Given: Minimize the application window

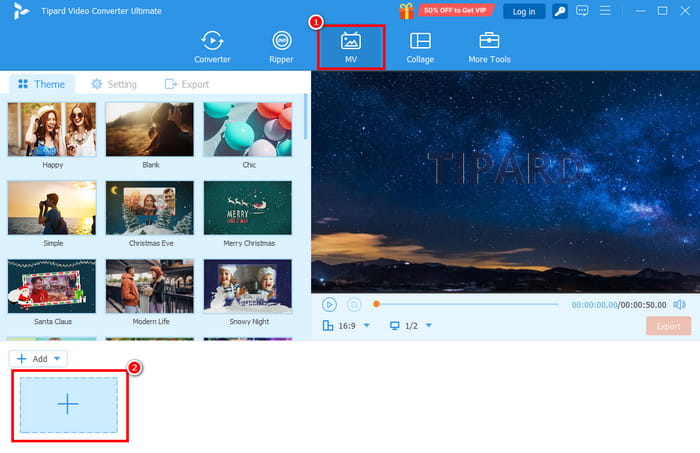Looking at the screenshot, I should pyautogui.click(x=641, y=11).
